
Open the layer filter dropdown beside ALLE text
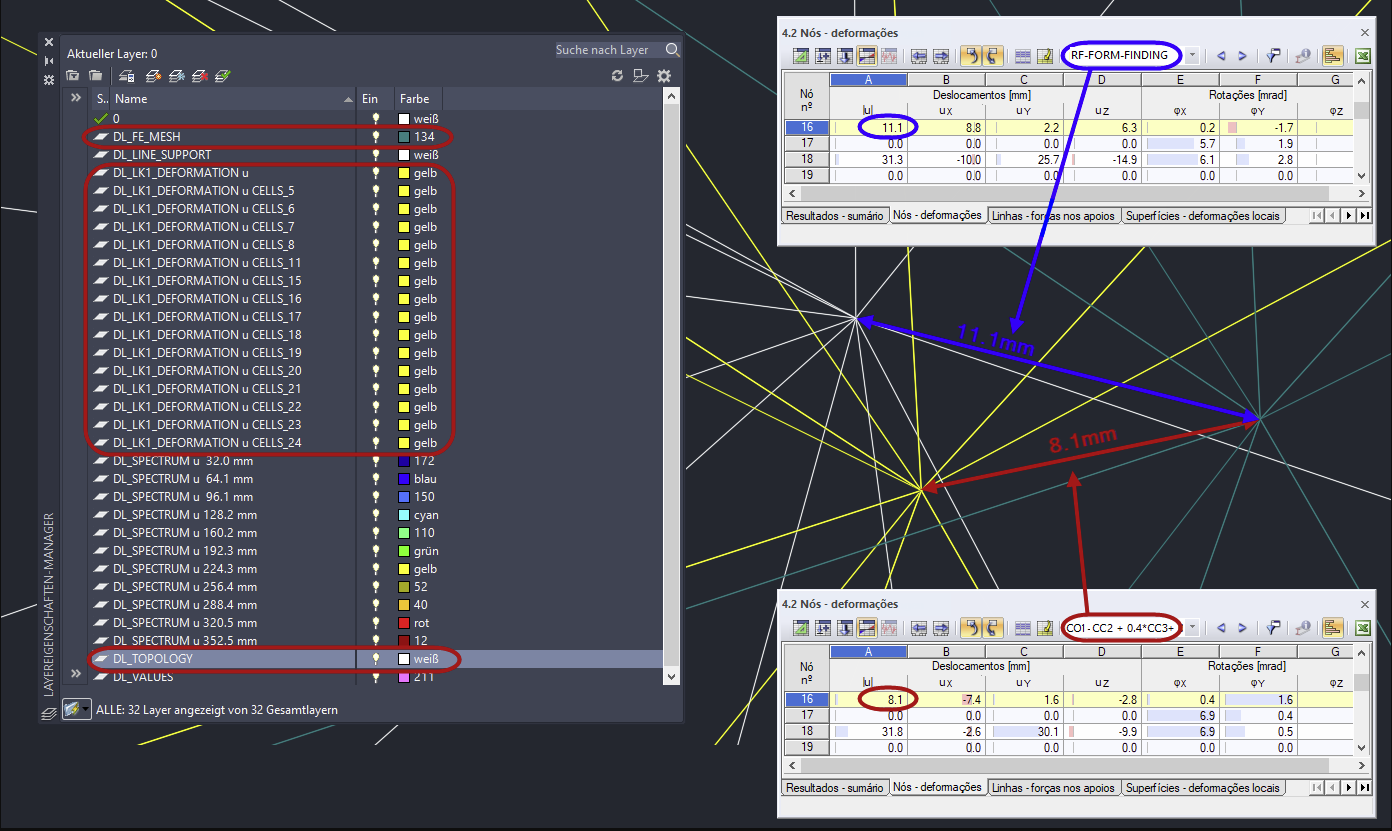point(77,709)
